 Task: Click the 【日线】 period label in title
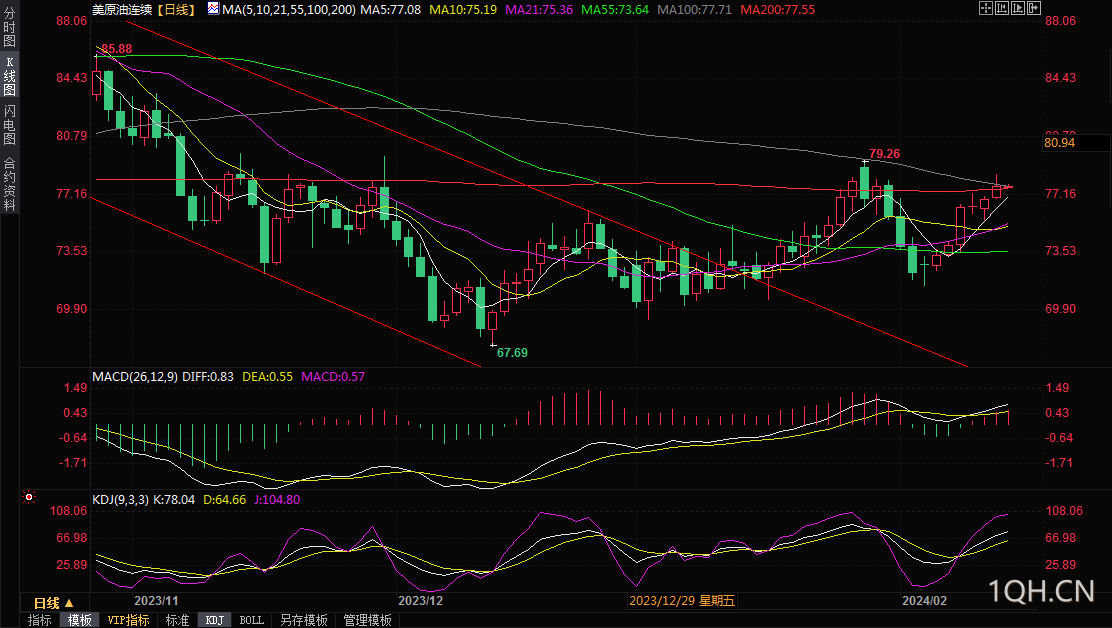(175, 9)
